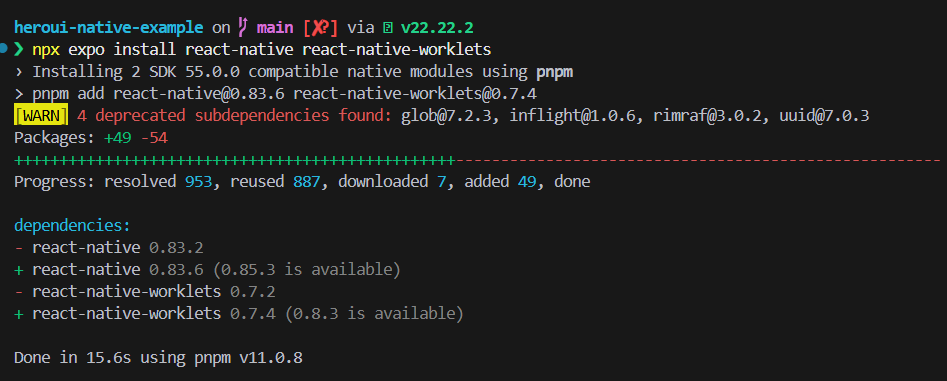Click the heroui-native-example directory name
Screen dimensions: 947x381
(109, 27)
